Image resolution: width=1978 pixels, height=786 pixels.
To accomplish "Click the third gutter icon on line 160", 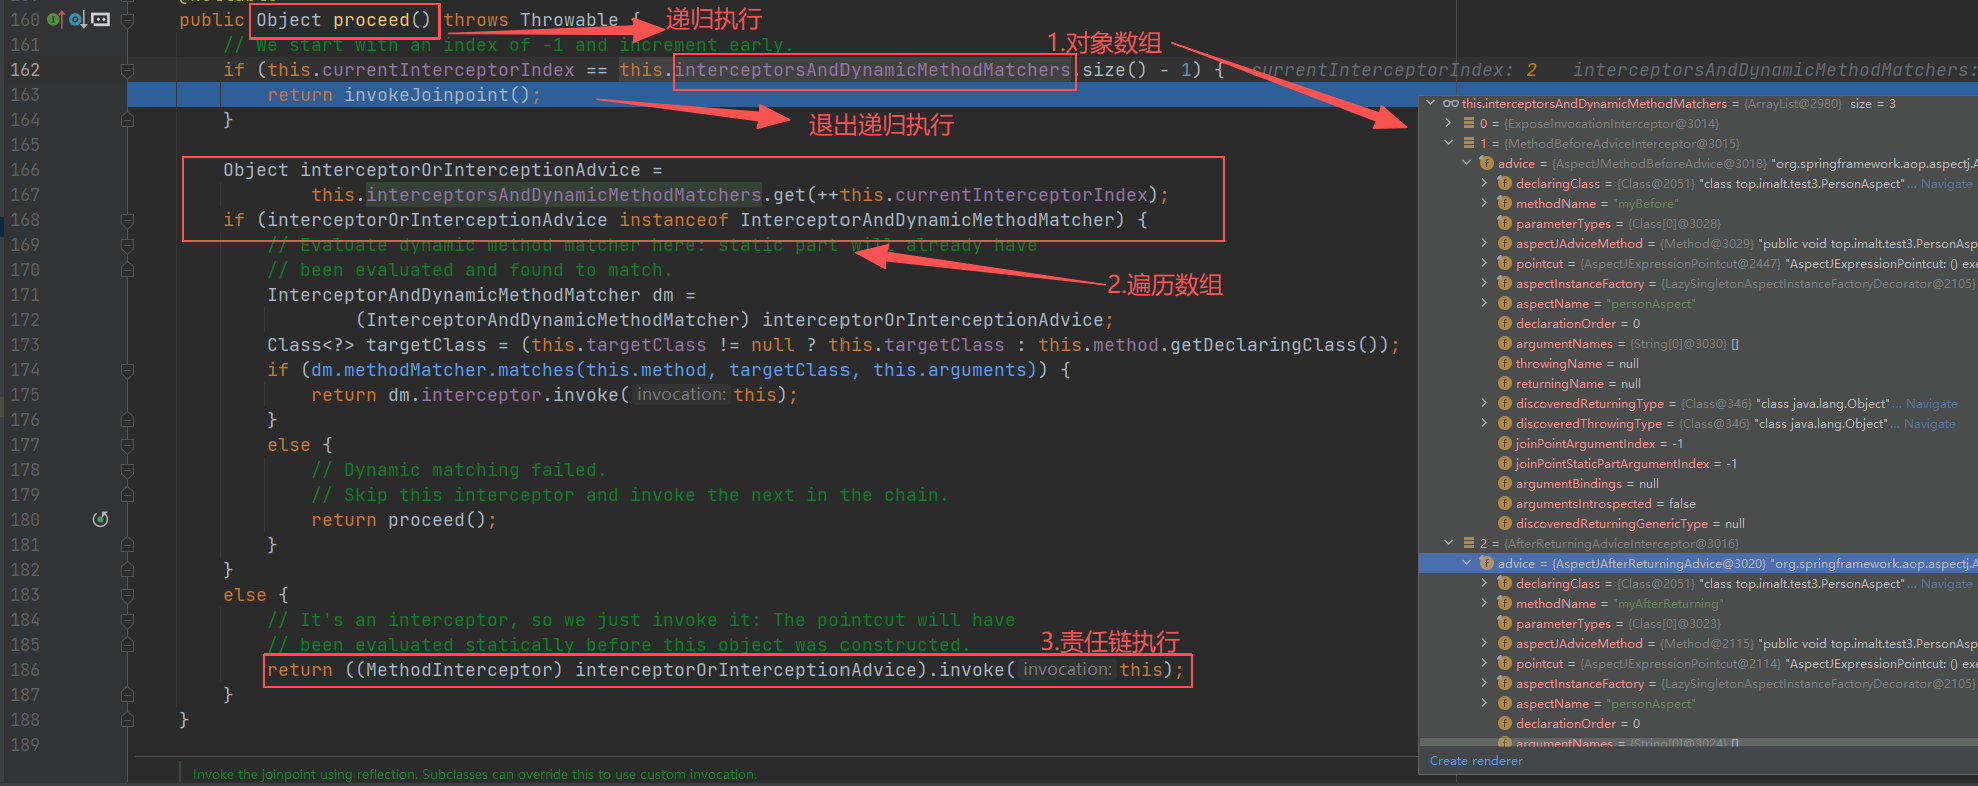I will (100, 19).
